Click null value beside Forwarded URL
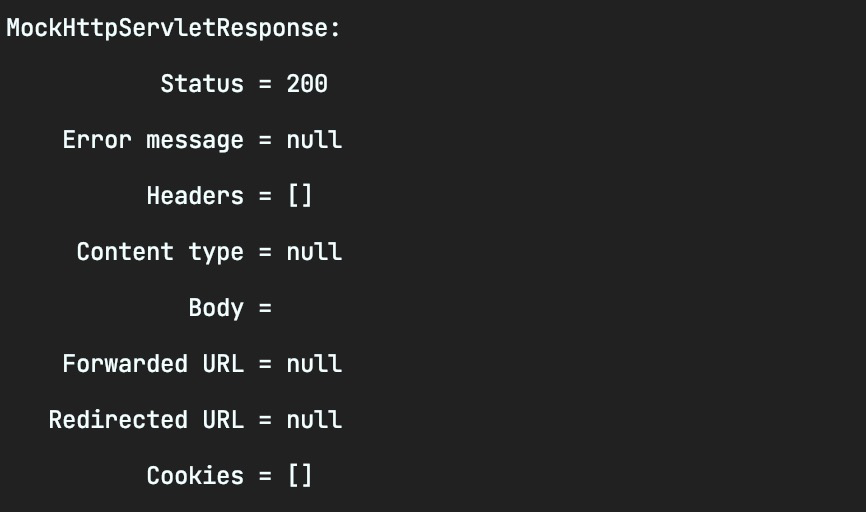The image size is (866, 512). [x=314, y=364]
